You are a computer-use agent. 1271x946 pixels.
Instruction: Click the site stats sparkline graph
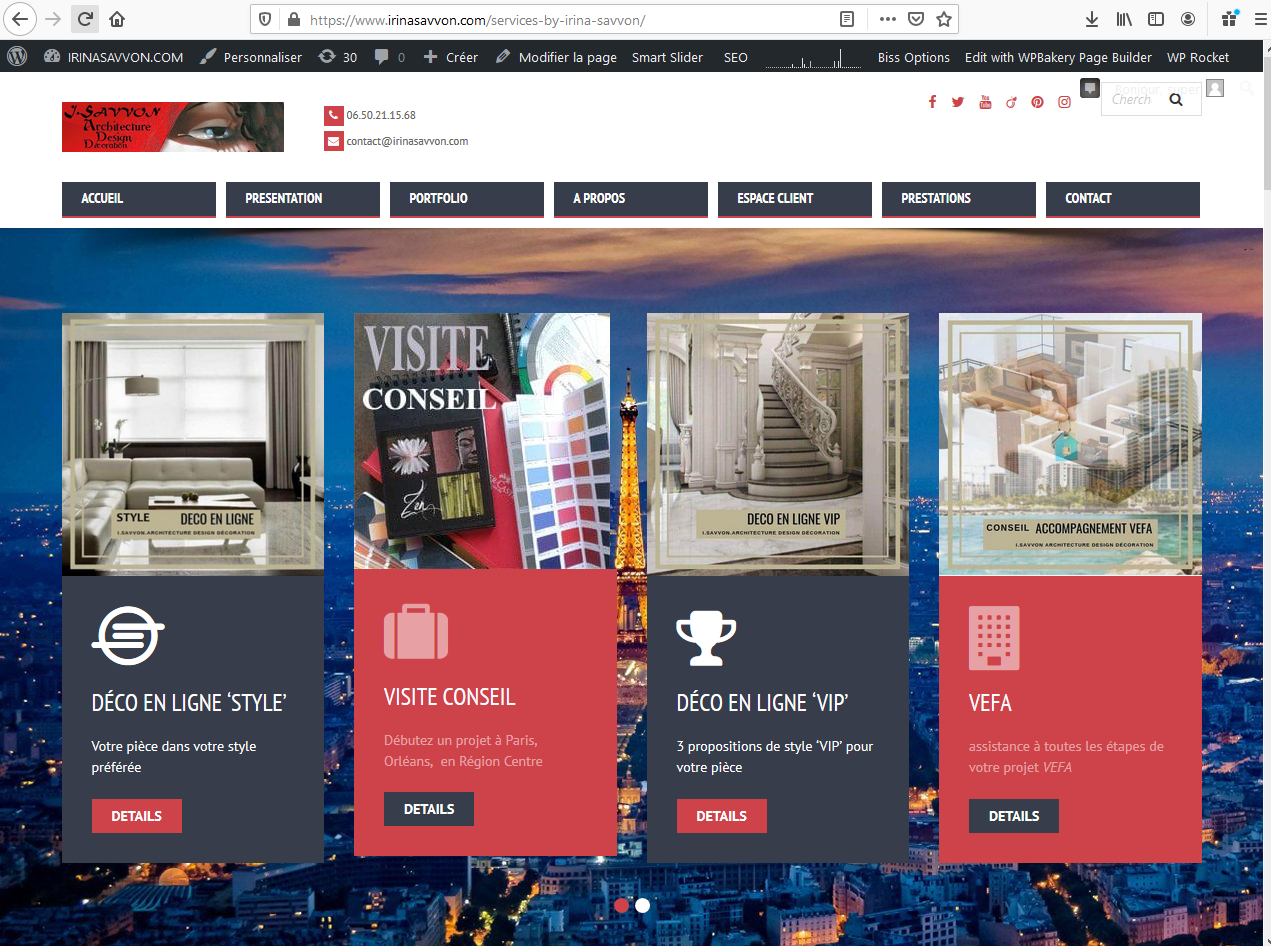pos(813,58)
